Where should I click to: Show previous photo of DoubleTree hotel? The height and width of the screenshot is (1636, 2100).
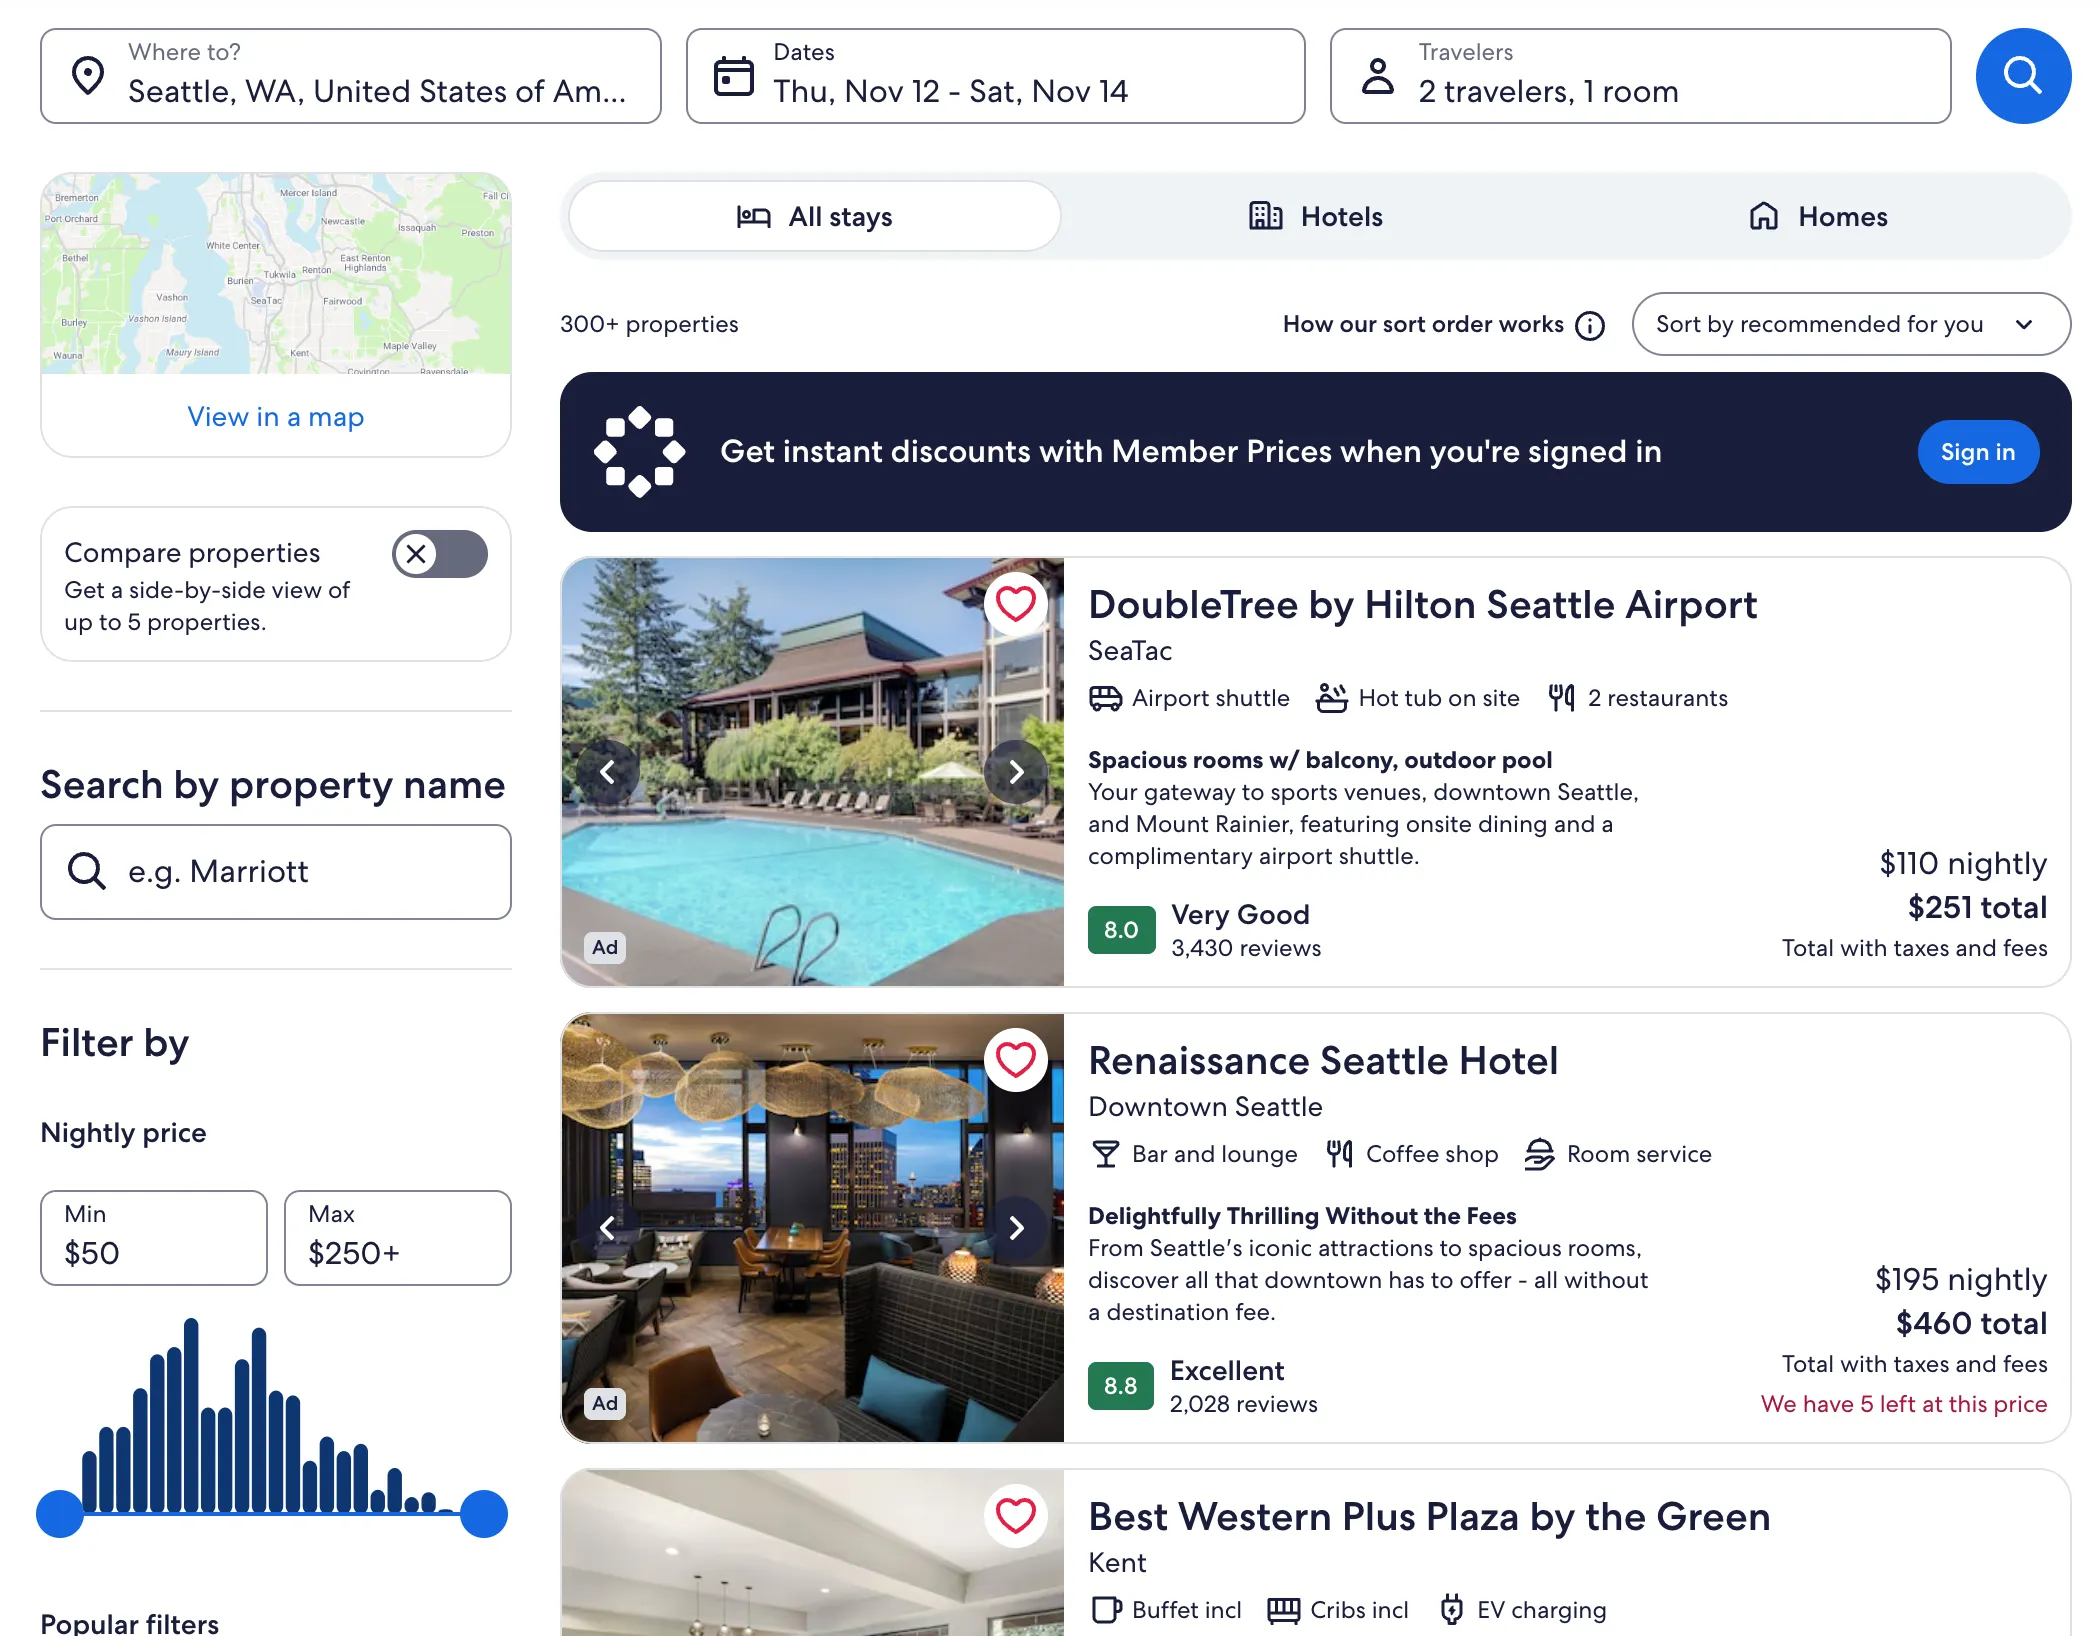[607, 771]
